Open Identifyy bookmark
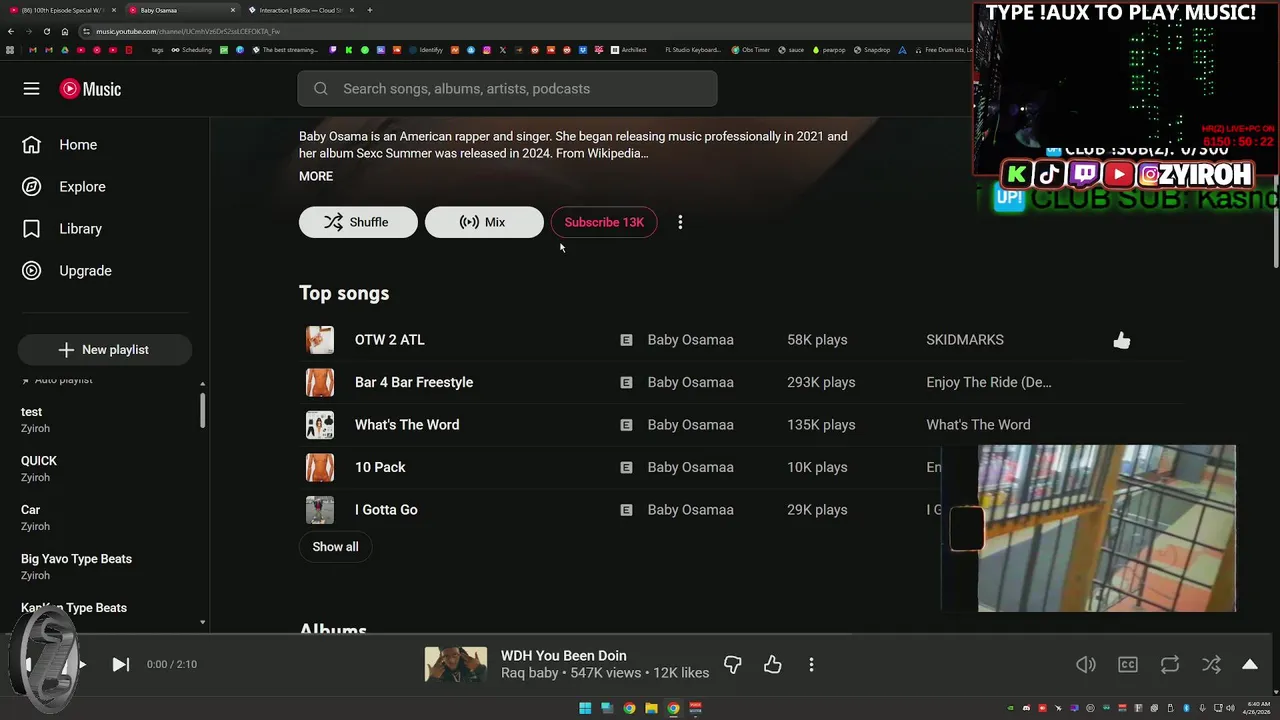Viewport: 1280px width, 720px height. click(426, 50)
